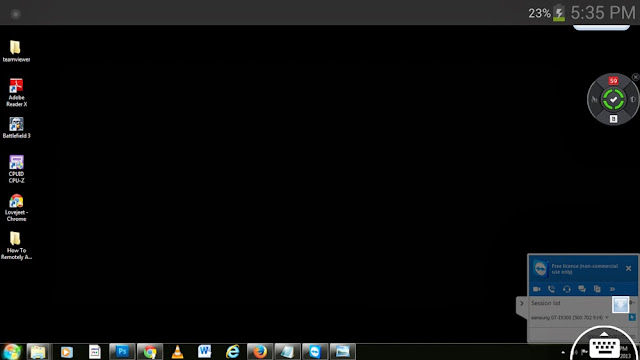Launch the Battlefield 3 desktop shortcut
Screen dimensions: 640x360
[16, 128]
